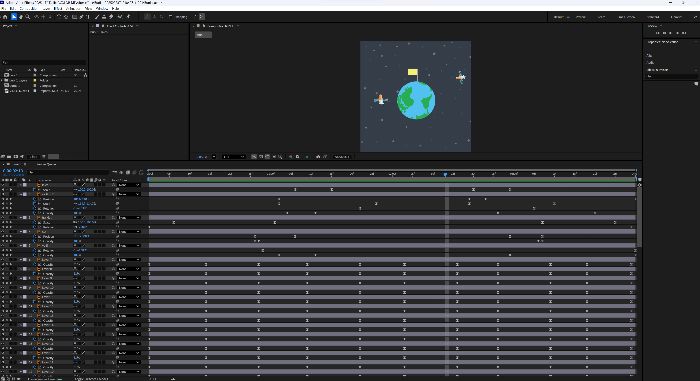
Task: Toggle the third layer's visibility eye
Action: [x=3, y=194]
